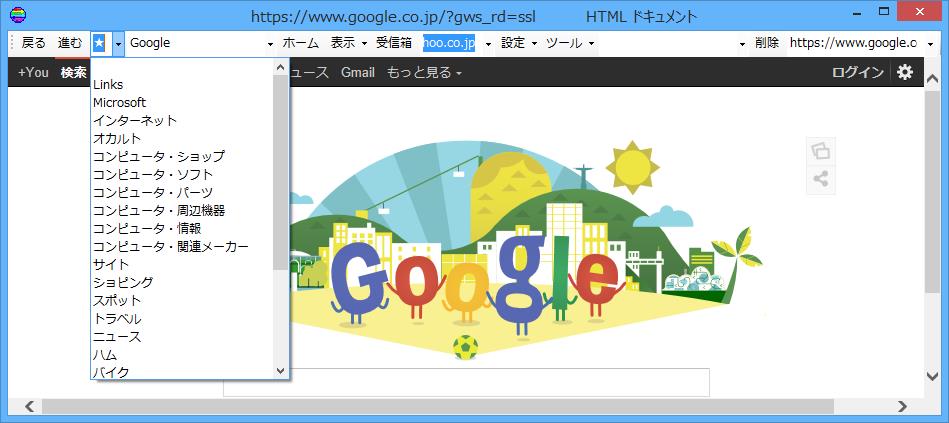Click the 検索 link in Google bar

tap(73, 73)
